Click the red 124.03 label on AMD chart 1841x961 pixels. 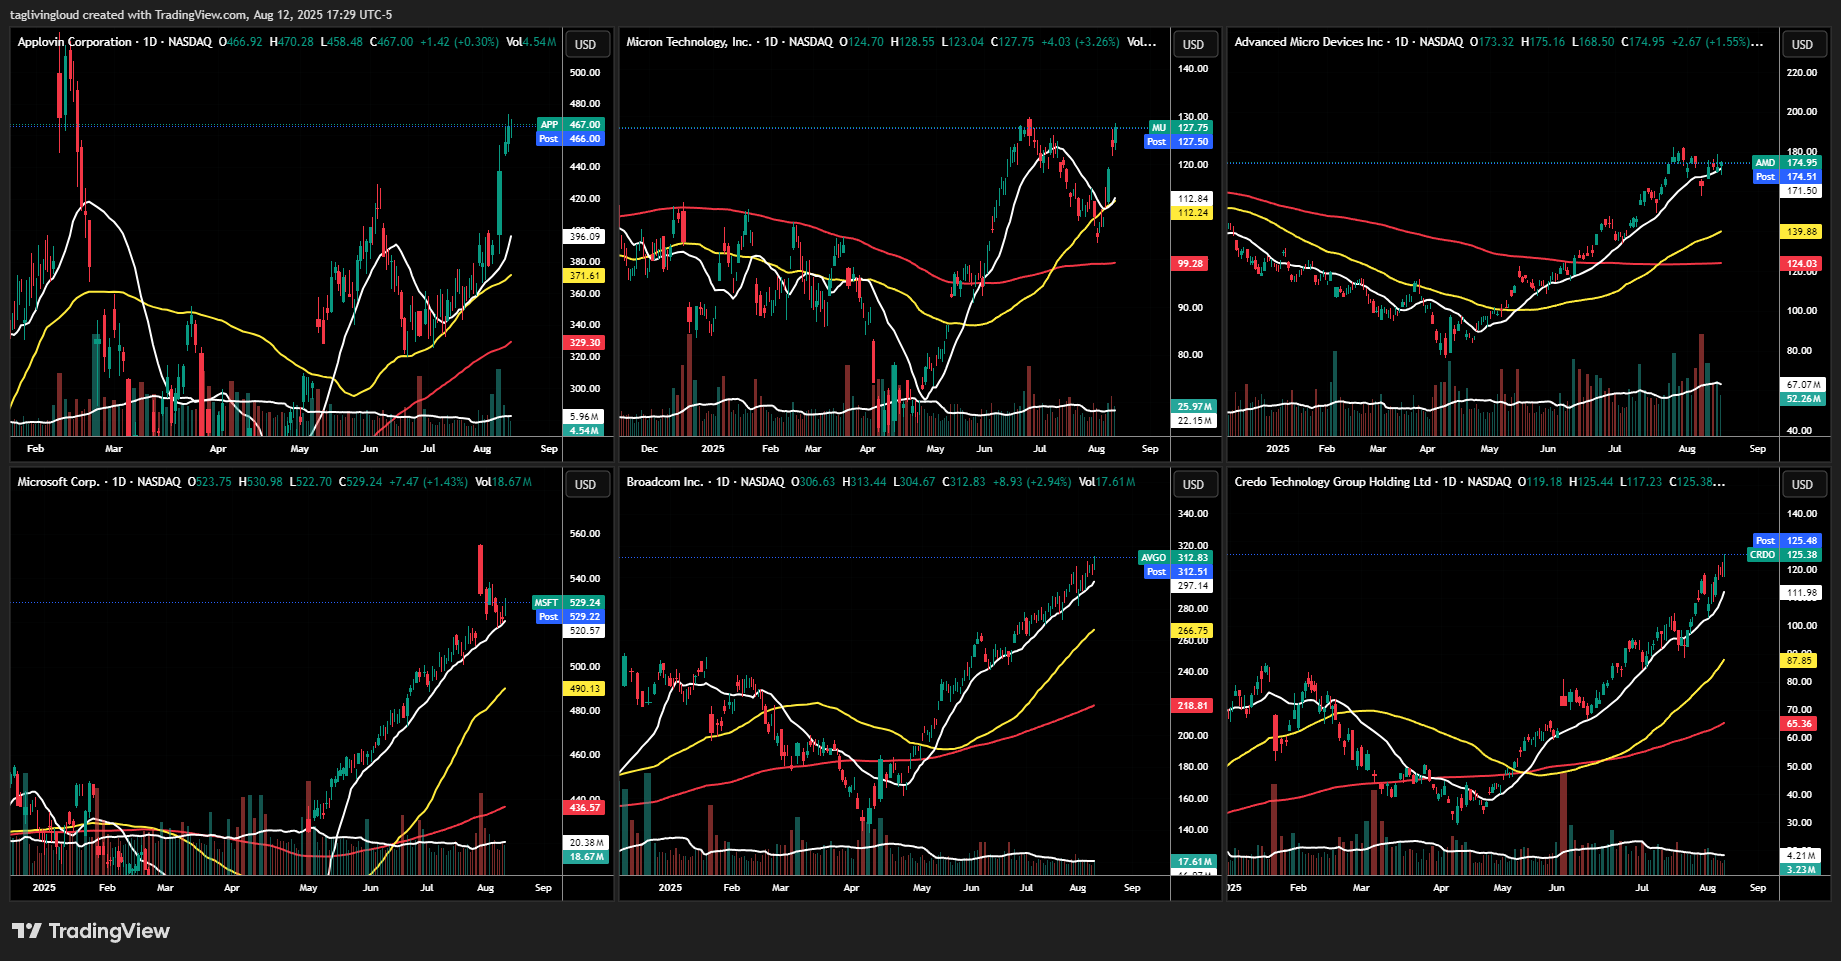(1802, 264)
